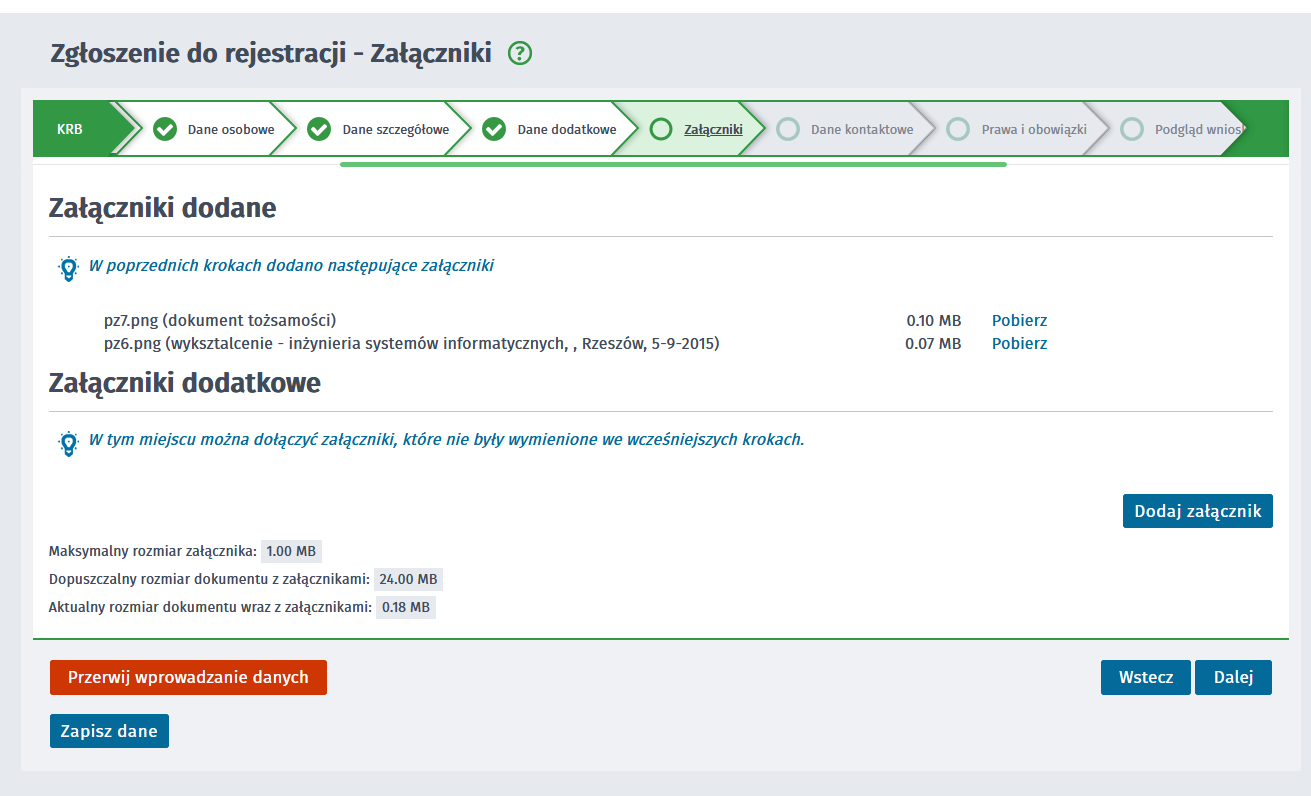The image size is (1311, 796).
Task: Click the Załączniki dodane heading
Action: pyautogui.click(x=162, y=208)
